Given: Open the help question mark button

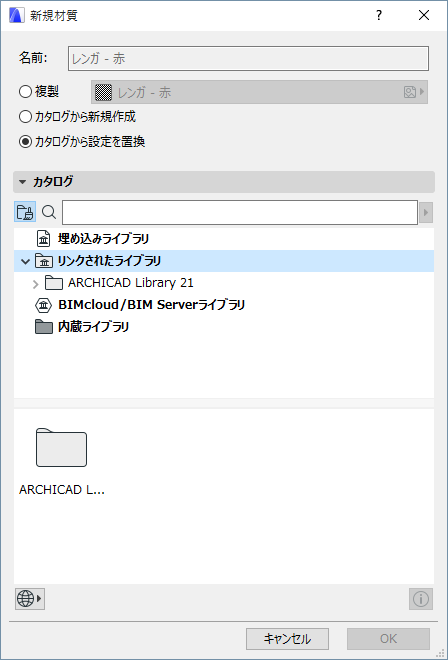Looking at the screenshot, I should tap(379, 16).
